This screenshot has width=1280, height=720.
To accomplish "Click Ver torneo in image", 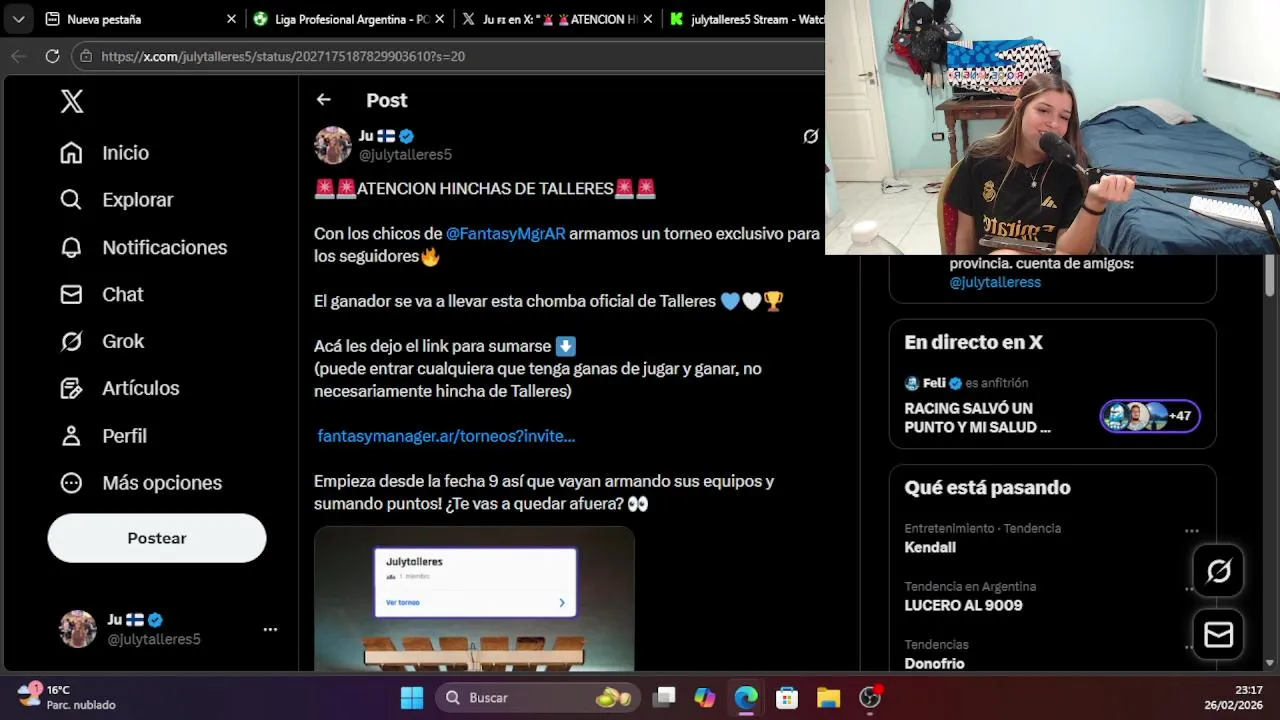I will (403, 602).
